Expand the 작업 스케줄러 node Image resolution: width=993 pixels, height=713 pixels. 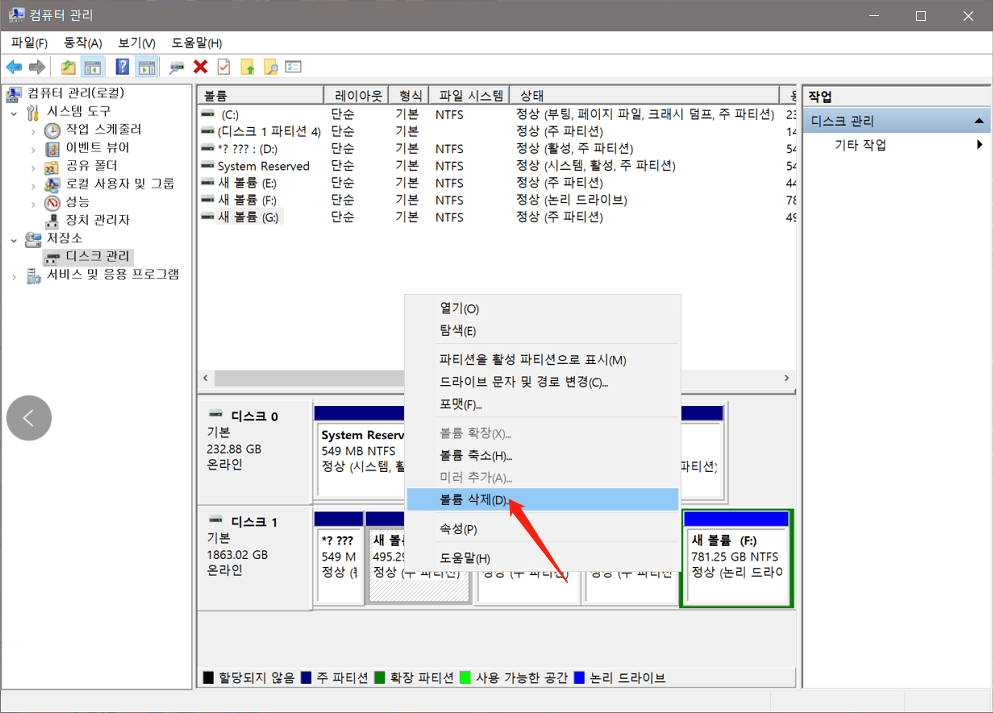point(33,130)
